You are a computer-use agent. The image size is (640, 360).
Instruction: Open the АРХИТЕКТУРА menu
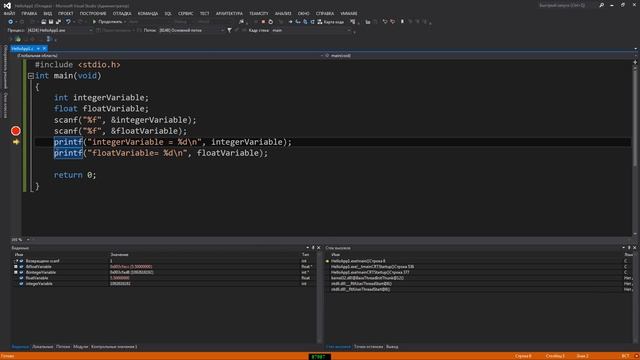point(229,13)
